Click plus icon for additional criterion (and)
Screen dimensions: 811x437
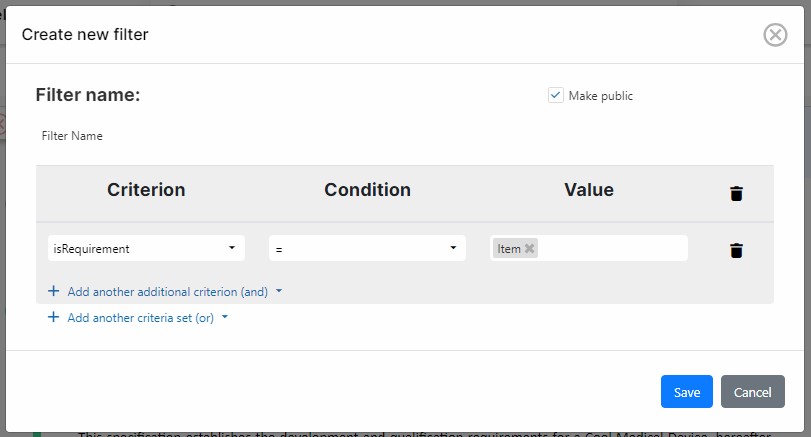(54, 292)
